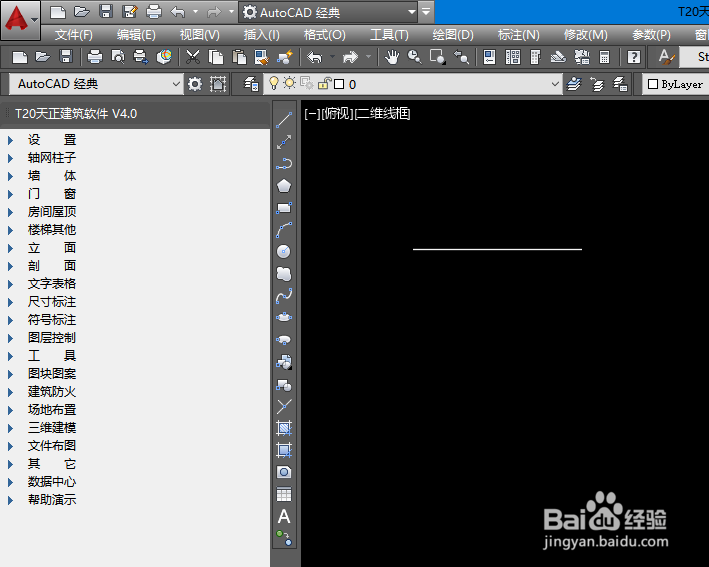Click the [-] viewport control label
Image resolution: width=709 pixels, height=567 pixels.
pyautogui.click(x=312, y=113)
